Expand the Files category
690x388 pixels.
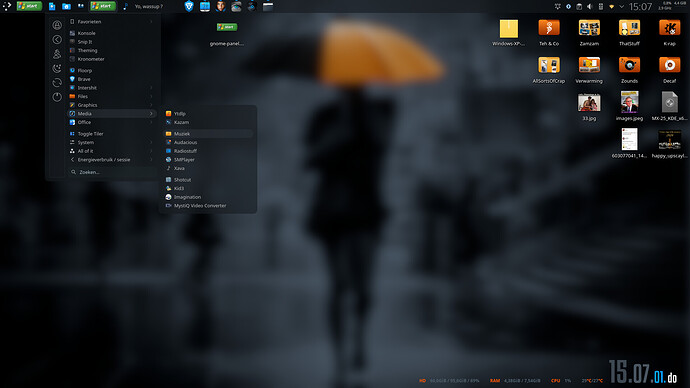[x=111, y=96]
